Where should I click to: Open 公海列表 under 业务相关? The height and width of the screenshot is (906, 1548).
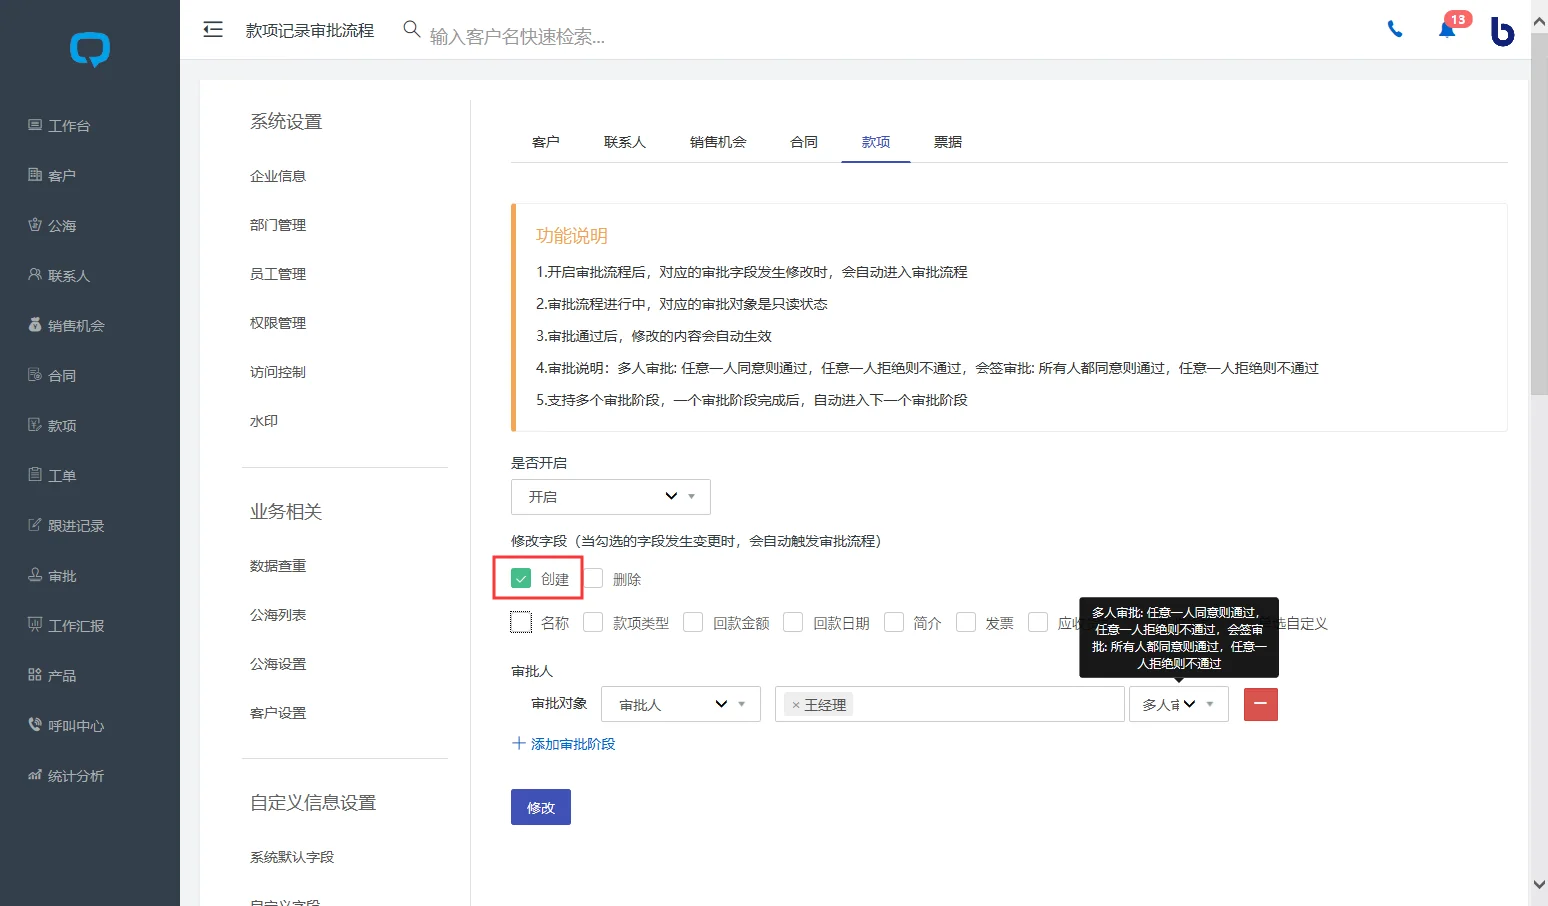[x=278, y=615]
